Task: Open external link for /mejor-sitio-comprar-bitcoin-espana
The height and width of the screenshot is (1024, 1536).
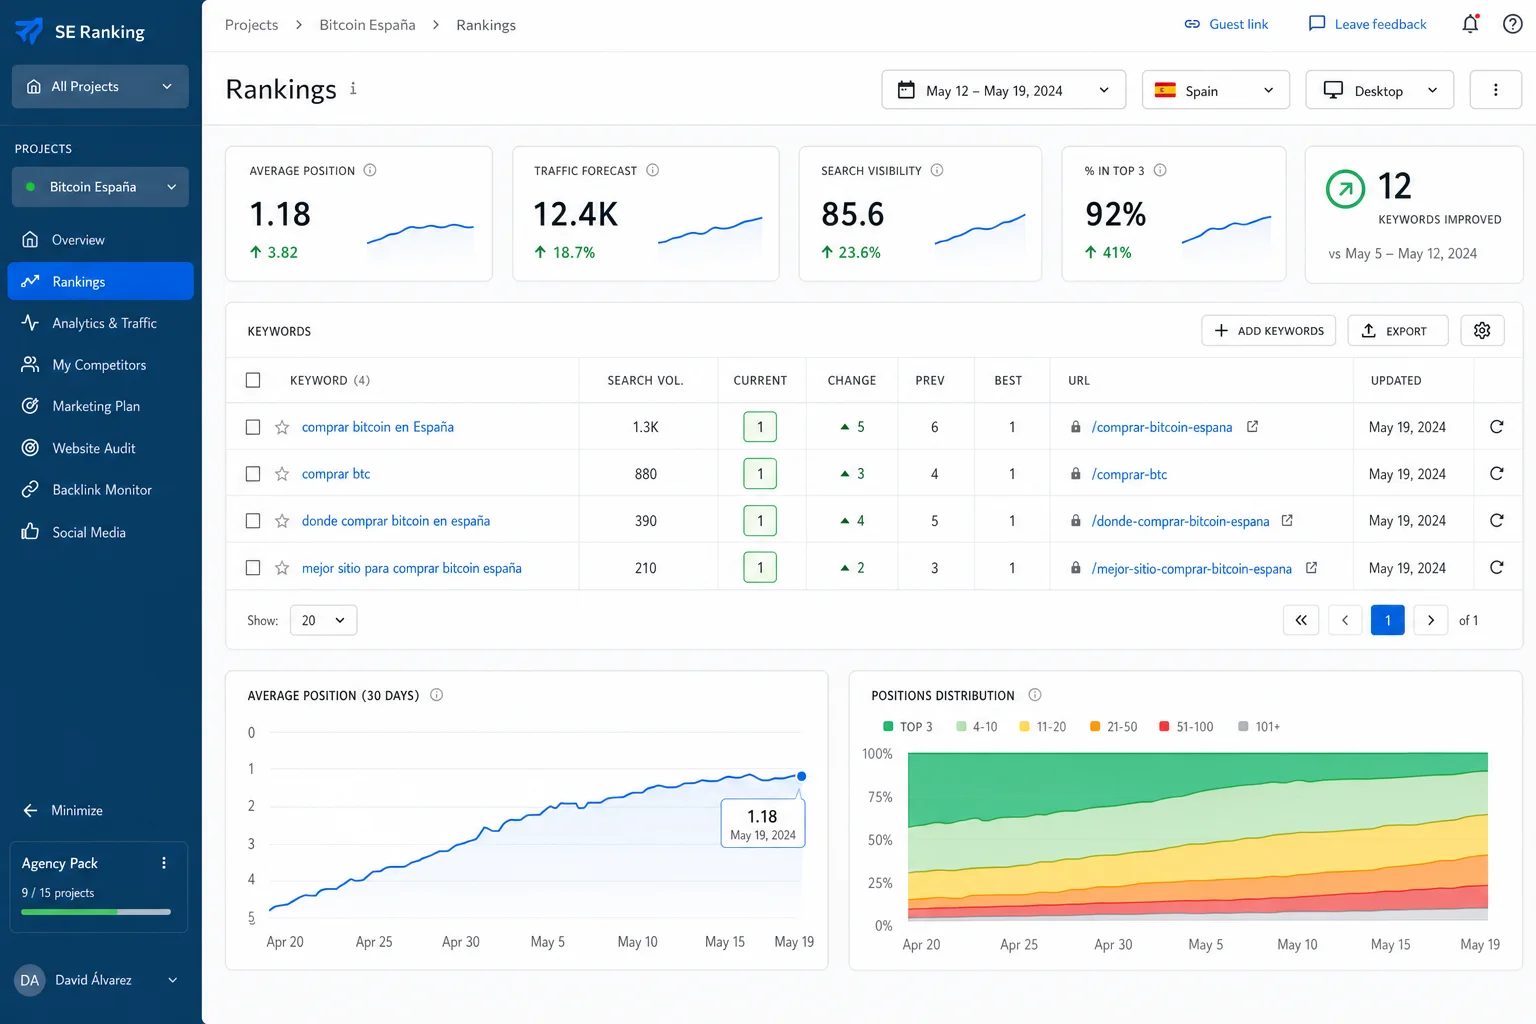Action: click(x=1311, y=567)
